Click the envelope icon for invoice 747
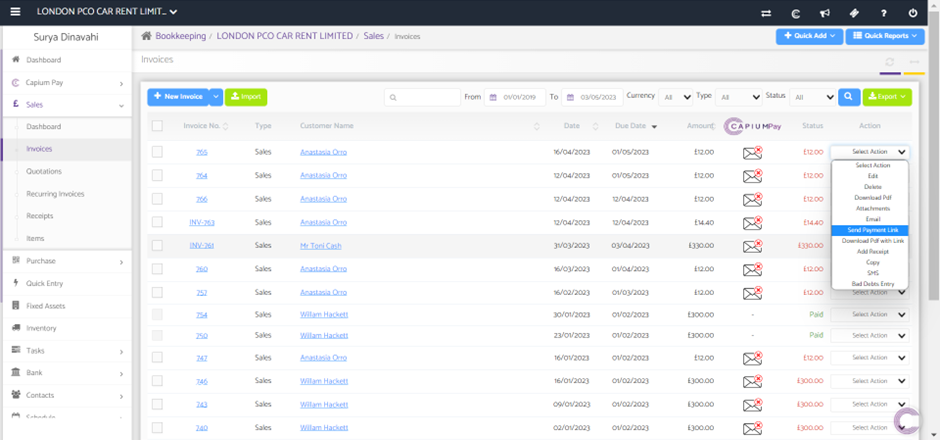This screenshot has height=440, width=940. 752,358
